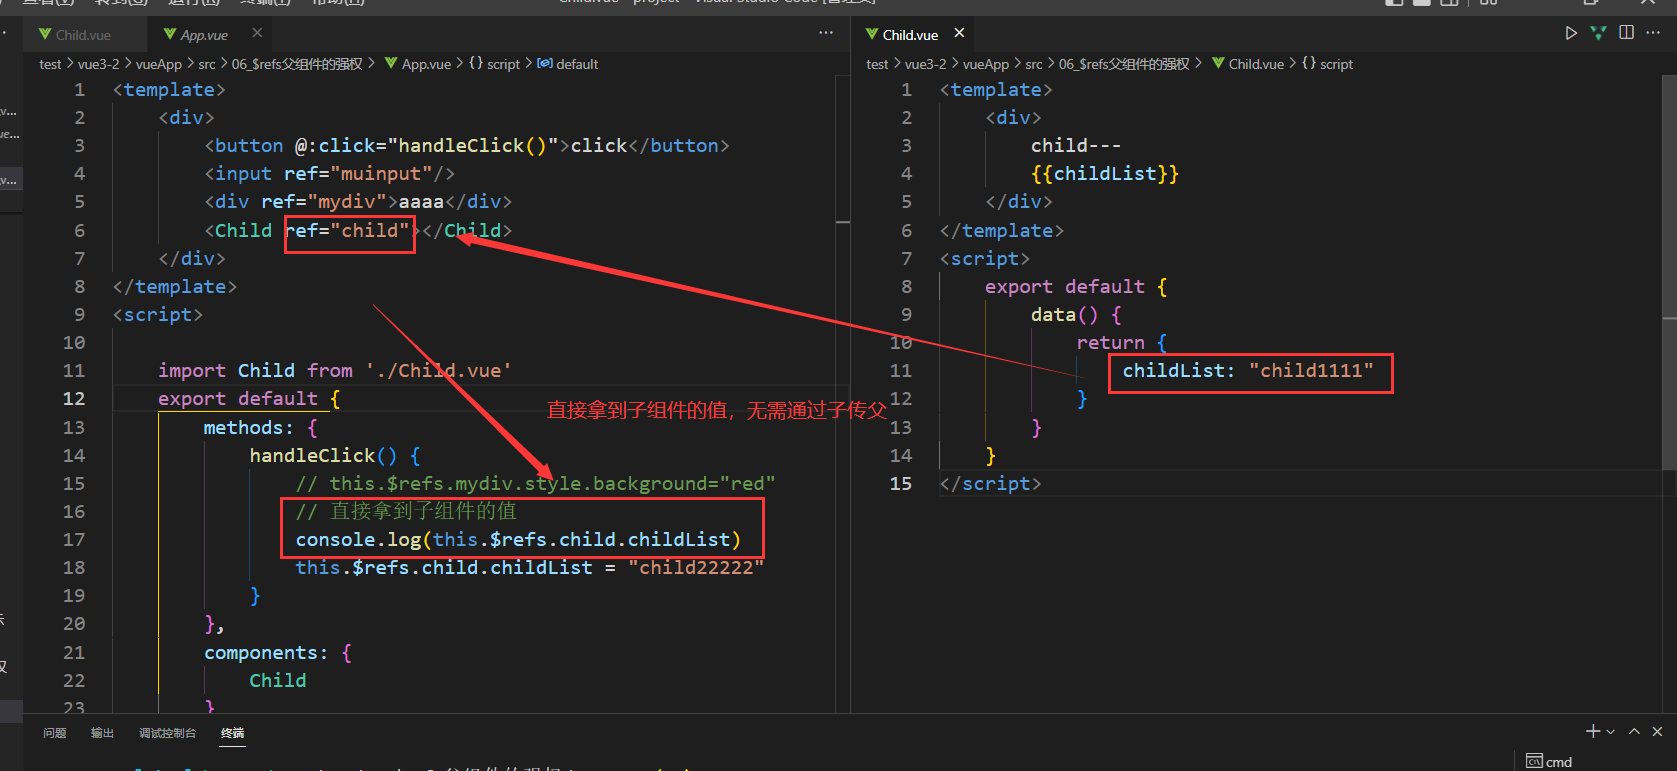Run the code using the play icon
Image resolution: width=1677 pixels, height=771 pixels.
pyautogui.click(x=1571, y=33)
